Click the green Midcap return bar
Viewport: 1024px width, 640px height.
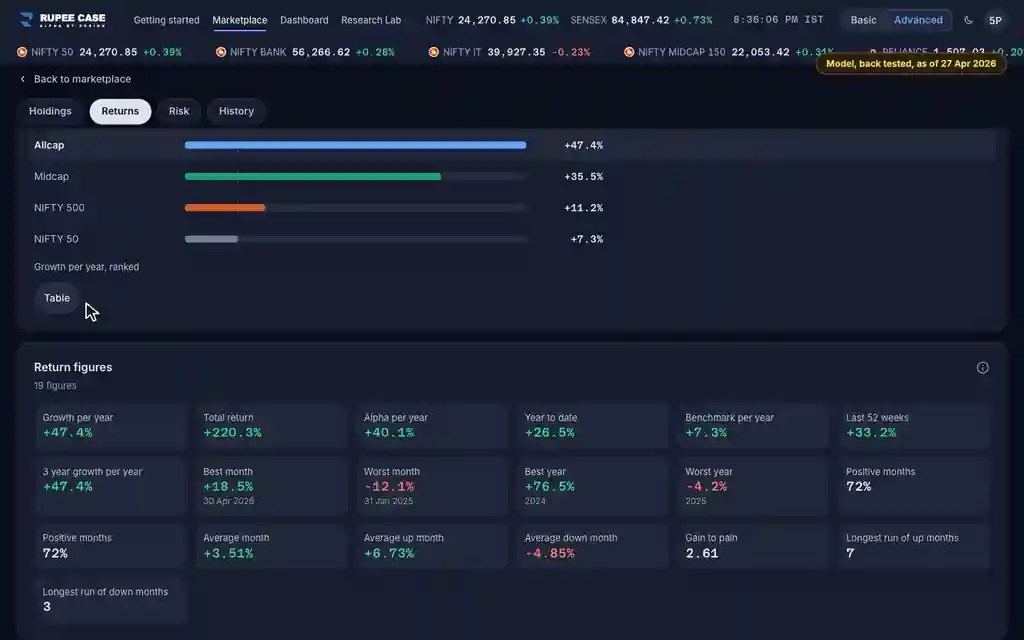click(x=313, y=176)
